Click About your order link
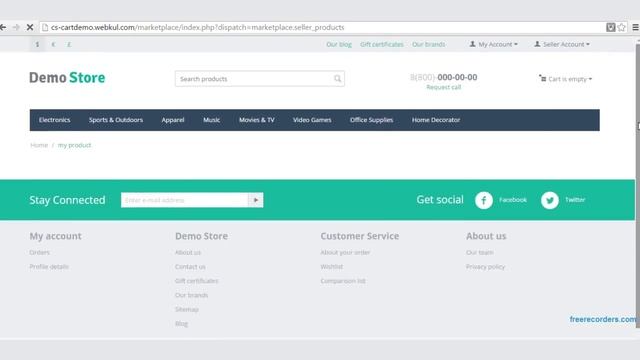This screenshot has width=640, height=360. pos(345,252)
